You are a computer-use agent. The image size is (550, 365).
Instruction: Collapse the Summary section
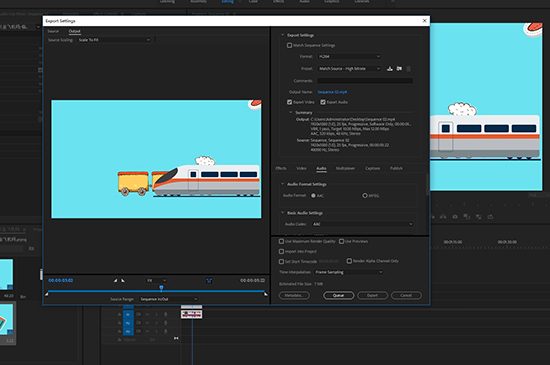(x=290, y=113)
